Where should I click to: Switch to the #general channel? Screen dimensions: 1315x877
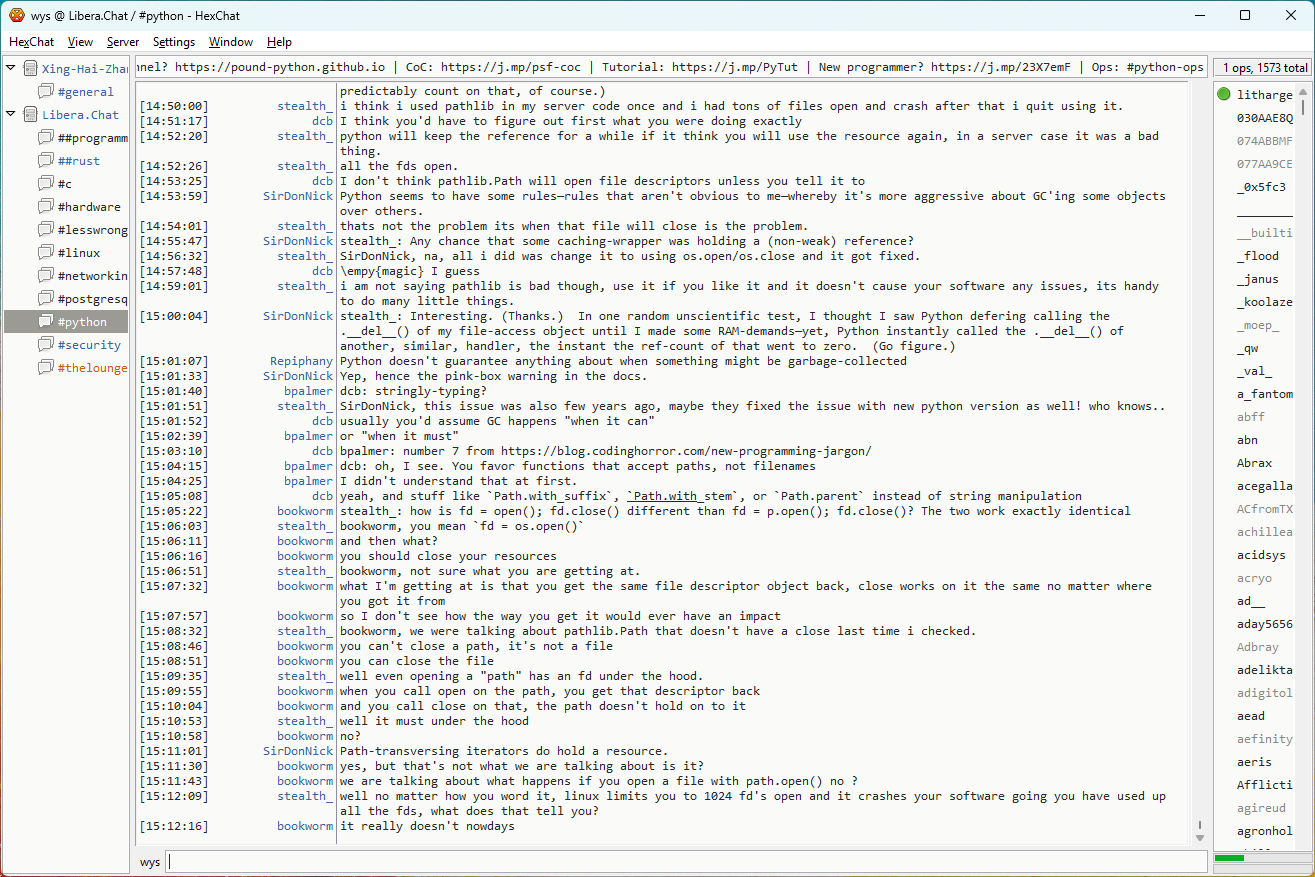(87, 92)
